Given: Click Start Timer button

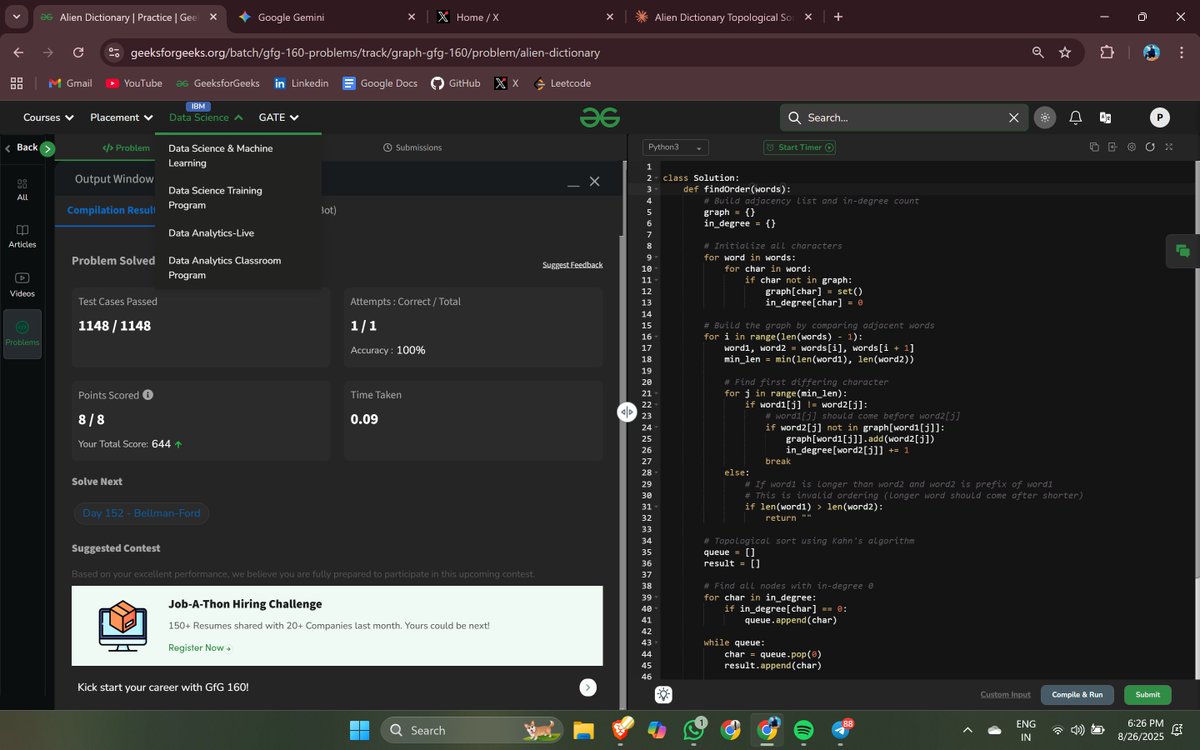Looking at the screenshot, I should pyautogui.click(x=799, y=147).
